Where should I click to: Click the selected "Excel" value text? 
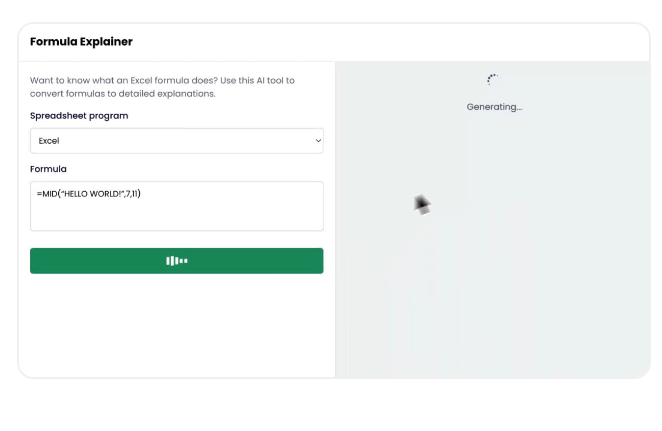point(49,141)
